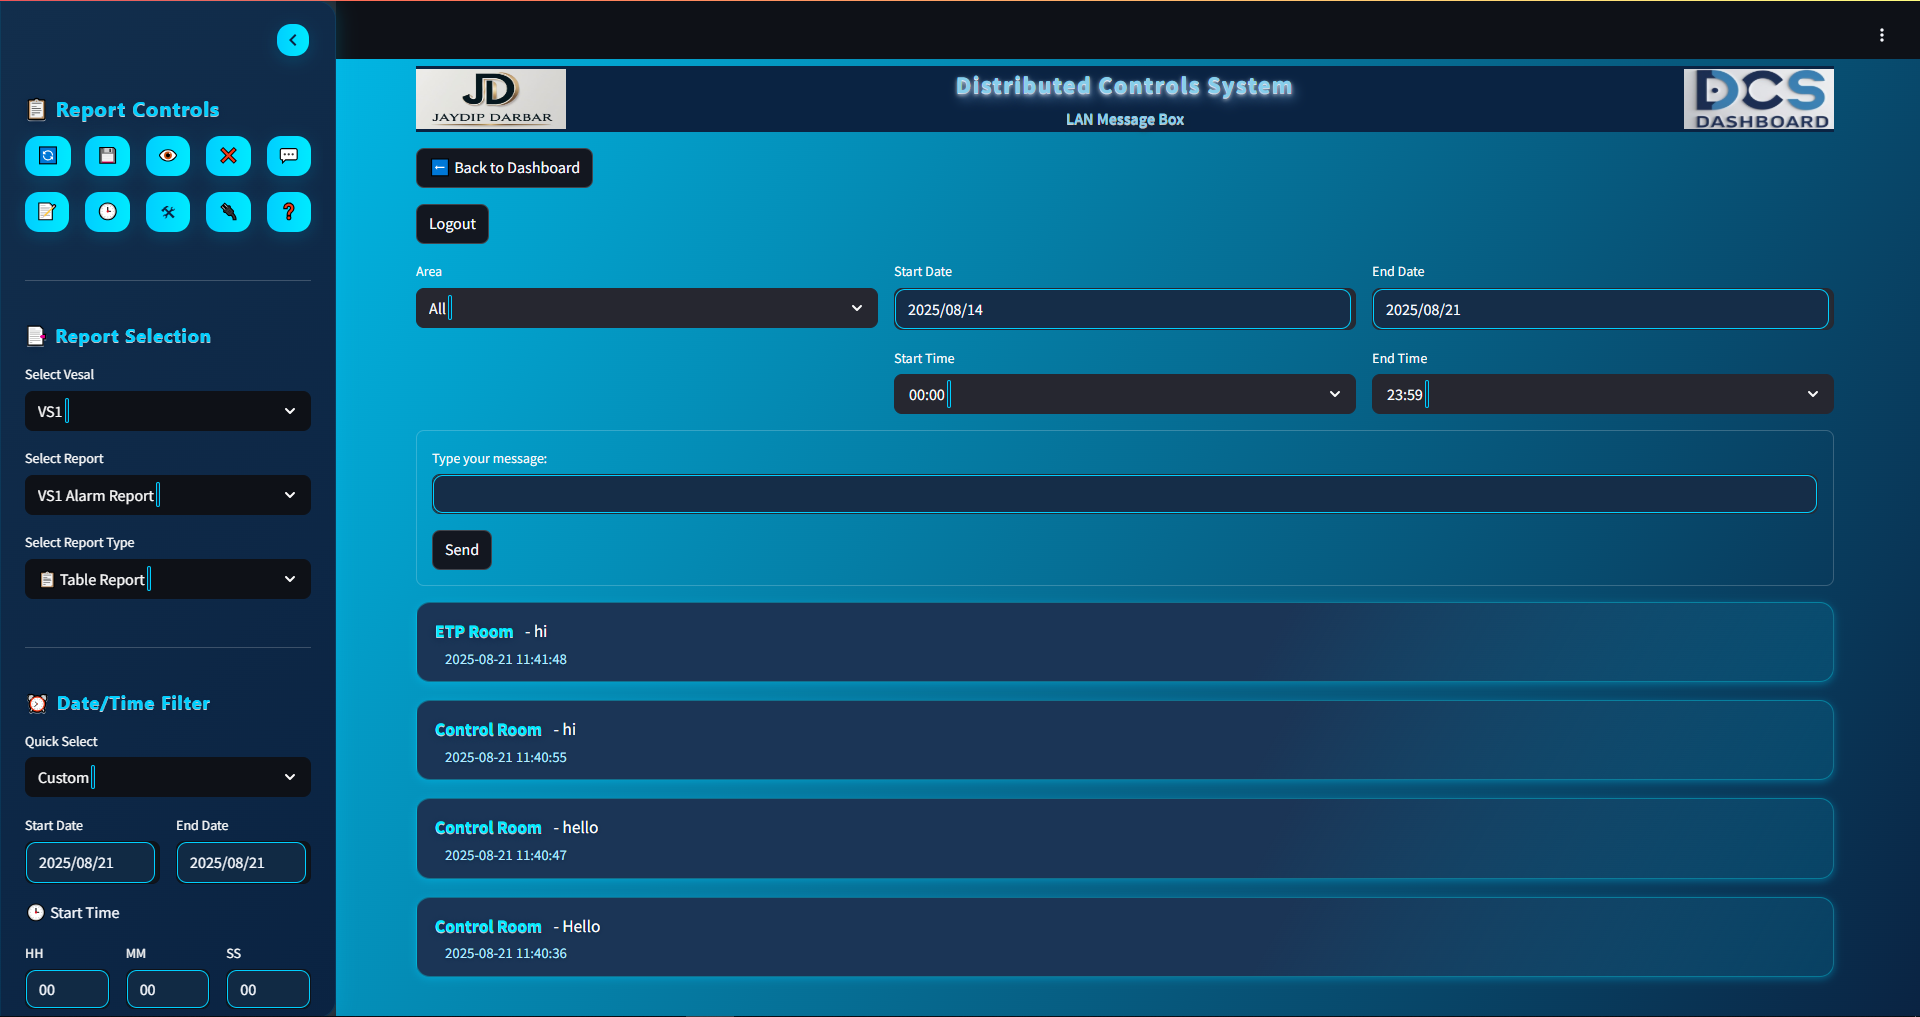The width and height of the screenshot is (1920, 1017).
Task: Click the notepad with pencil icon
Action: click(47, 212)
